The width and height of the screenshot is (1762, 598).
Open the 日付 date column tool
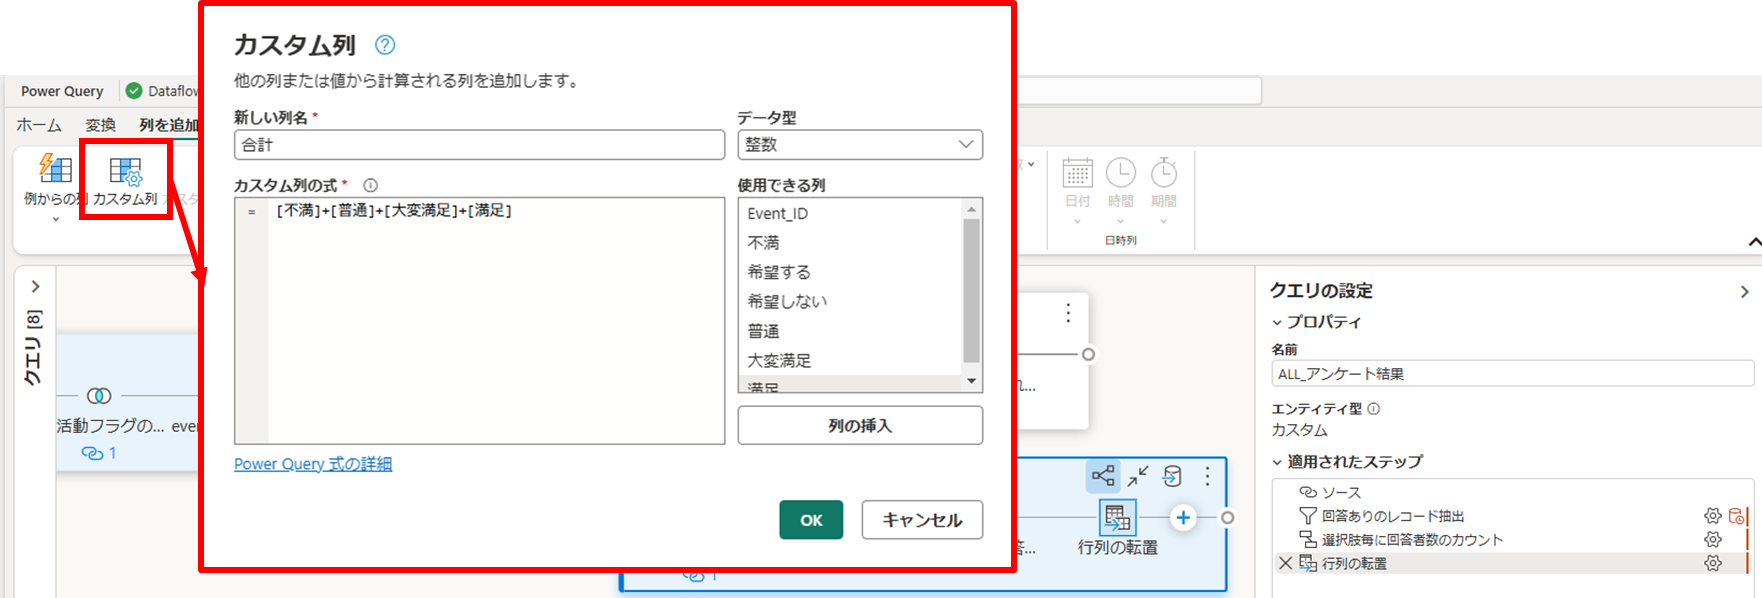[1077, 183]
